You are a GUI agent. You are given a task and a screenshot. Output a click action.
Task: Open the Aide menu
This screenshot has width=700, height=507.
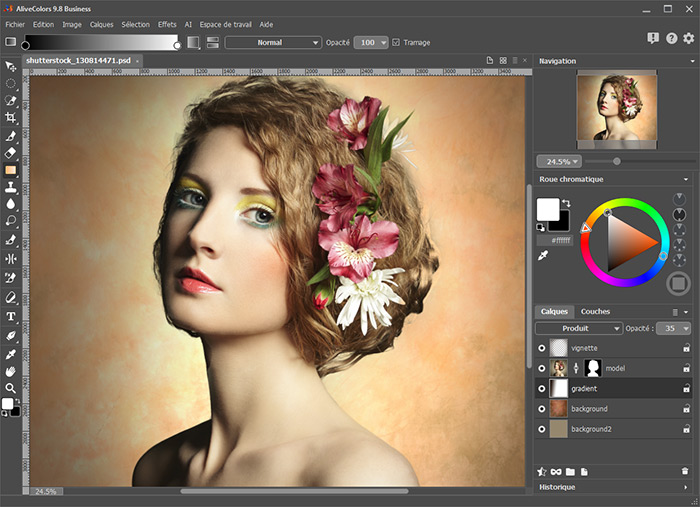[x=267, y=25]
